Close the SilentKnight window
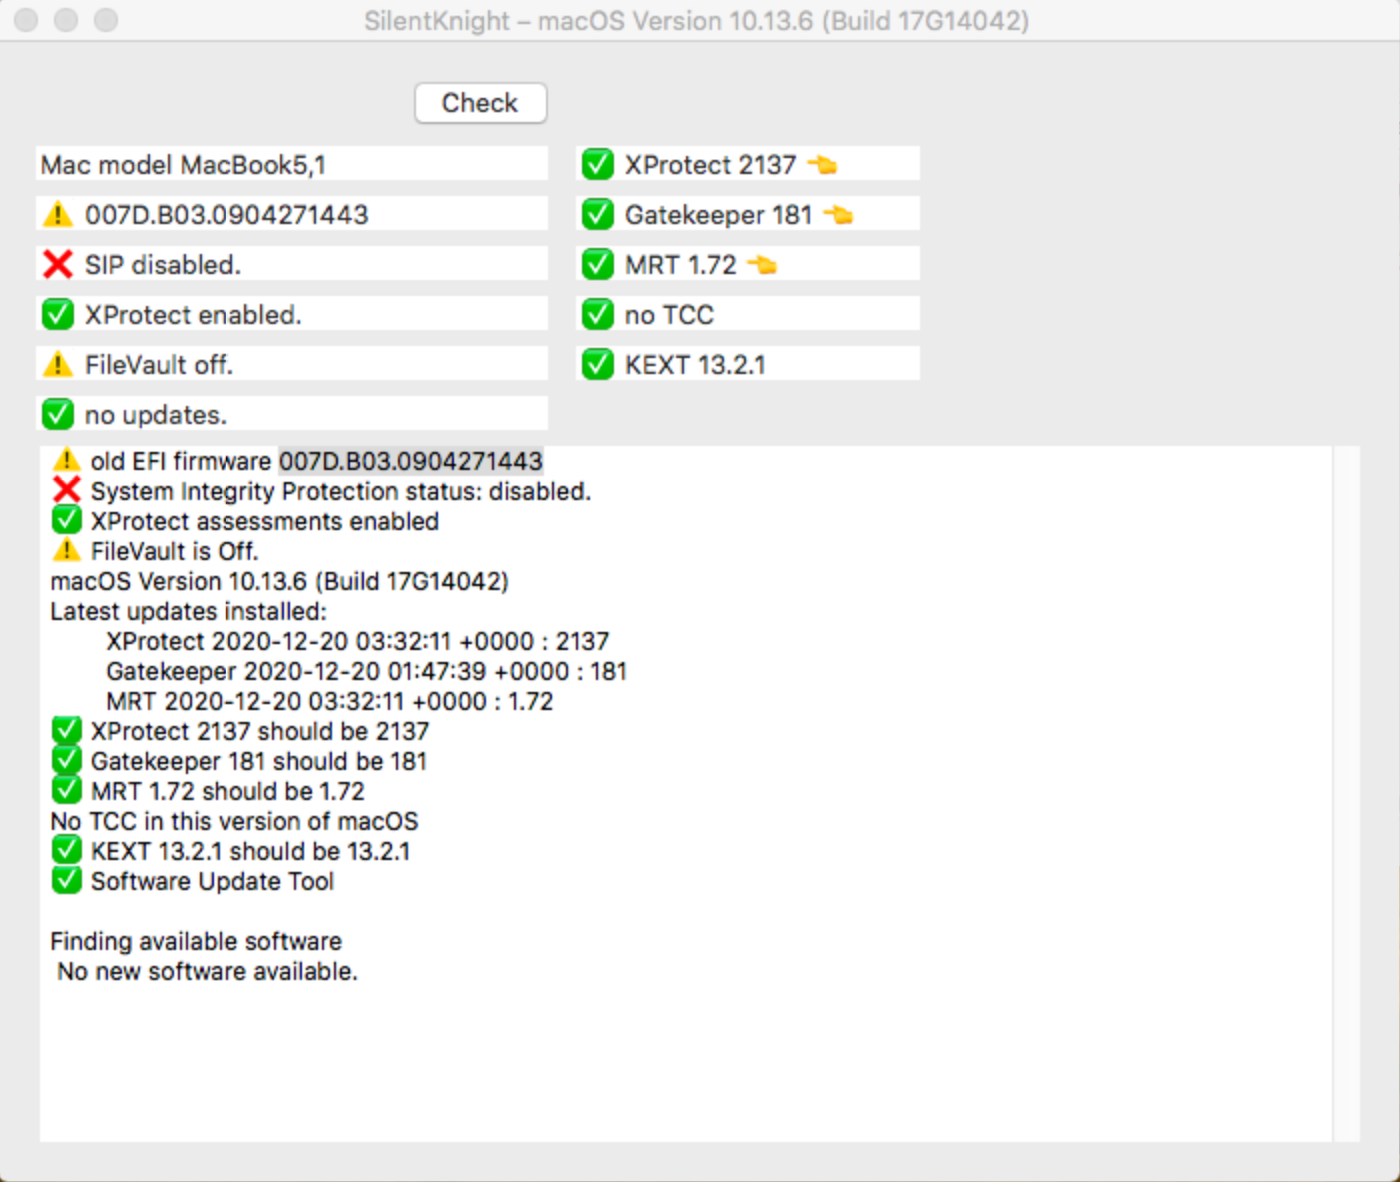This screenshot has height=1182, width=1400. point(26,20)
